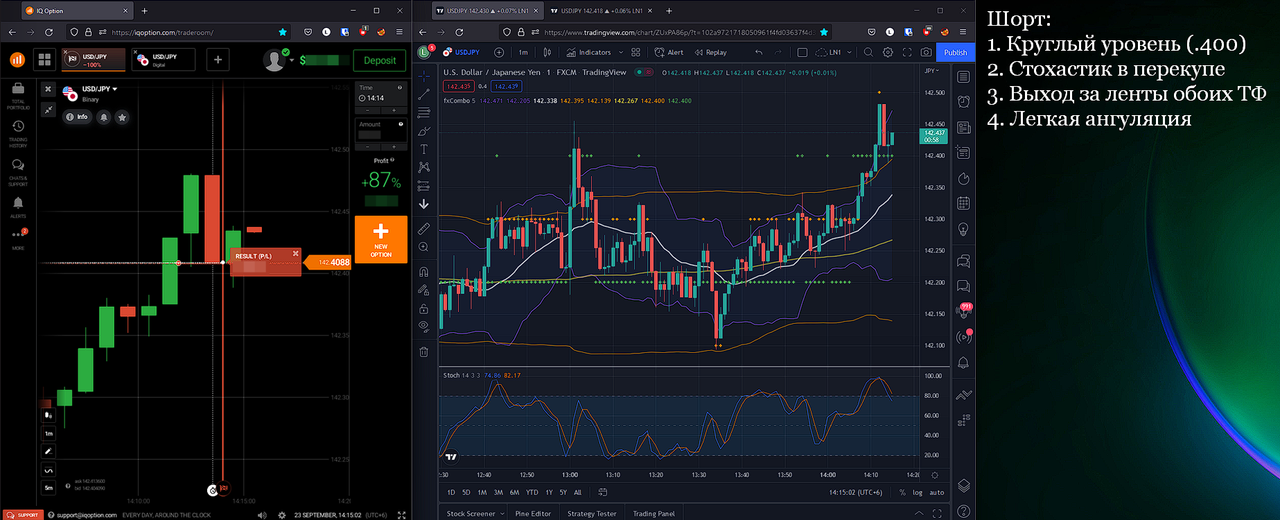This screenshot has width=1280, height=520.
Task: Undo last TradingView chart action
Action: [x=759, y=52]
